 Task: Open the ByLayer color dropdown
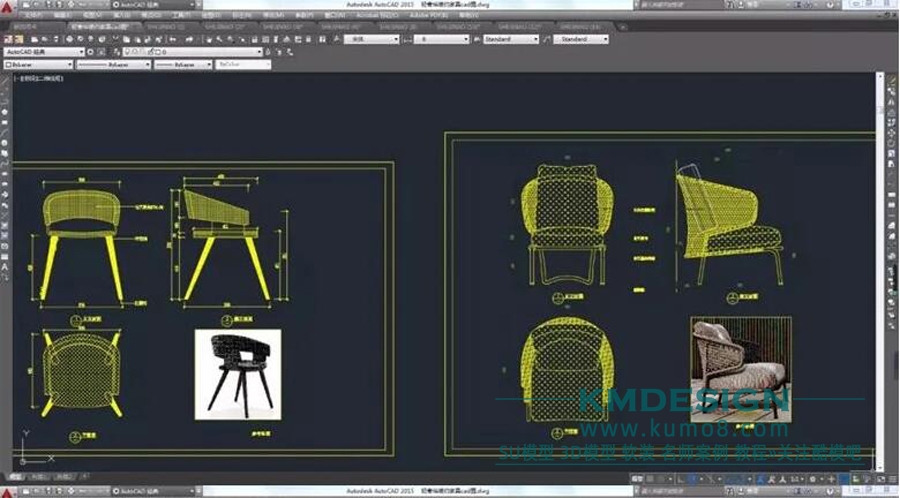[38, 63]
